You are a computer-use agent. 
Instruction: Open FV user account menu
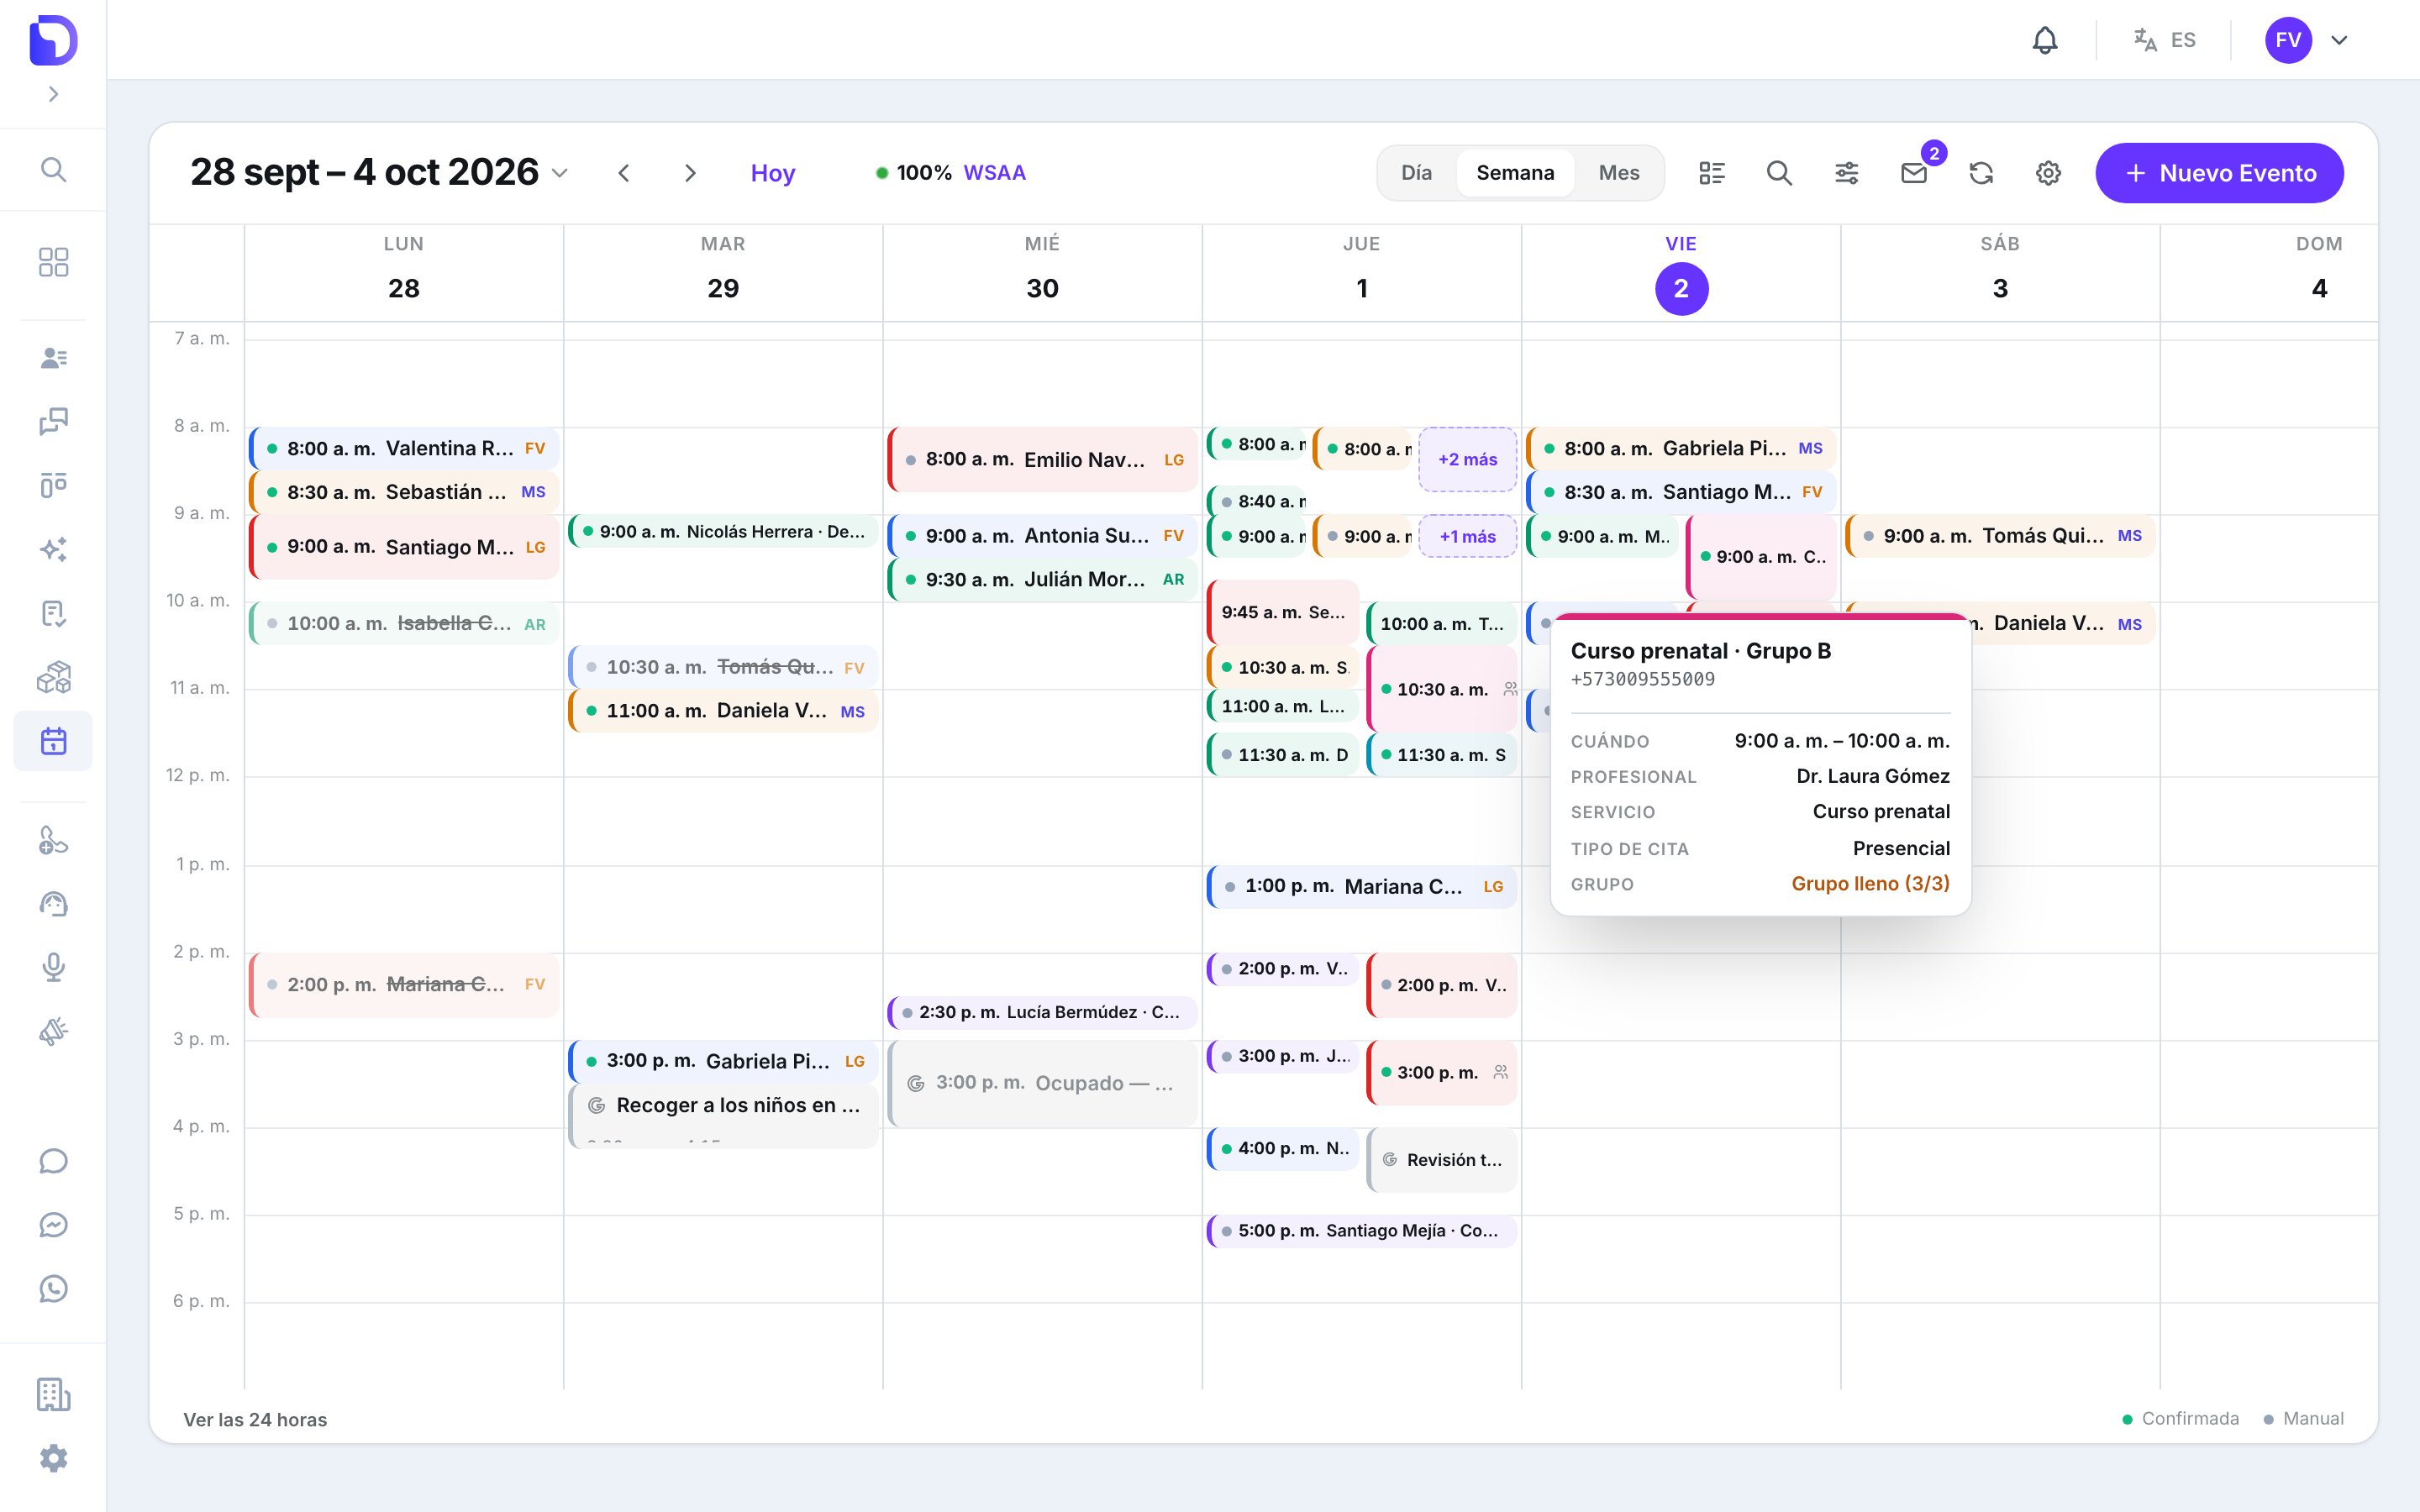tap(2306, 40)
